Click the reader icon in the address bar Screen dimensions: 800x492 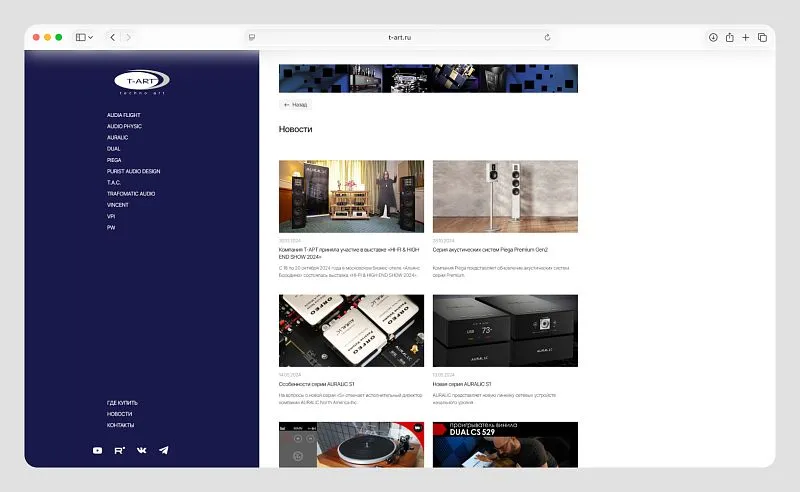click(x=252, y=37)
